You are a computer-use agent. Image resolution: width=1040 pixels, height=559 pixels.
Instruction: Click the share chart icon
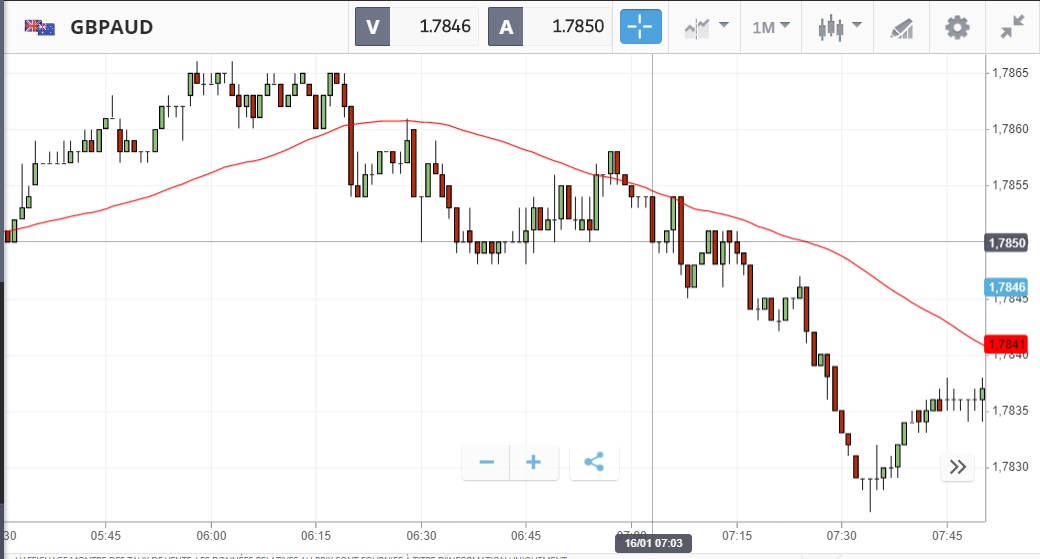point(594,462)
